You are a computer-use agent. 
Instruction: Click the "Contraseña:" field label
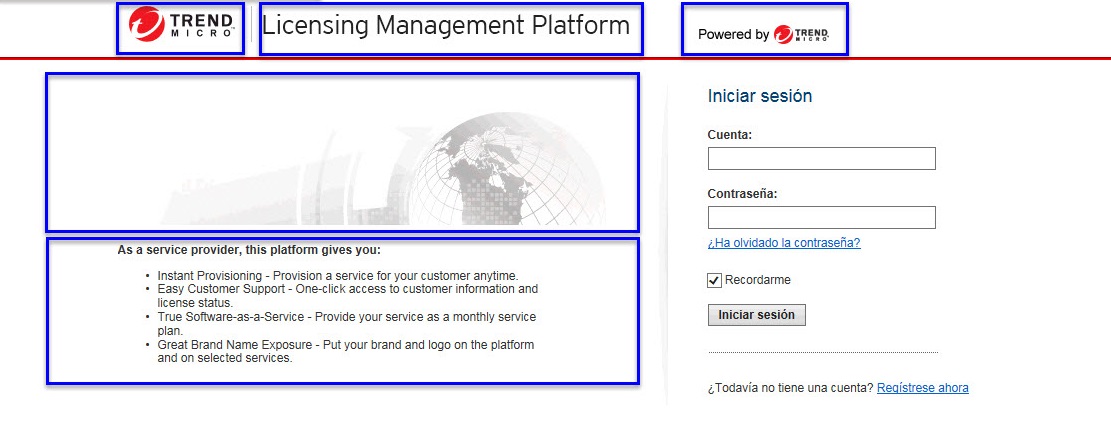point(742,194)
